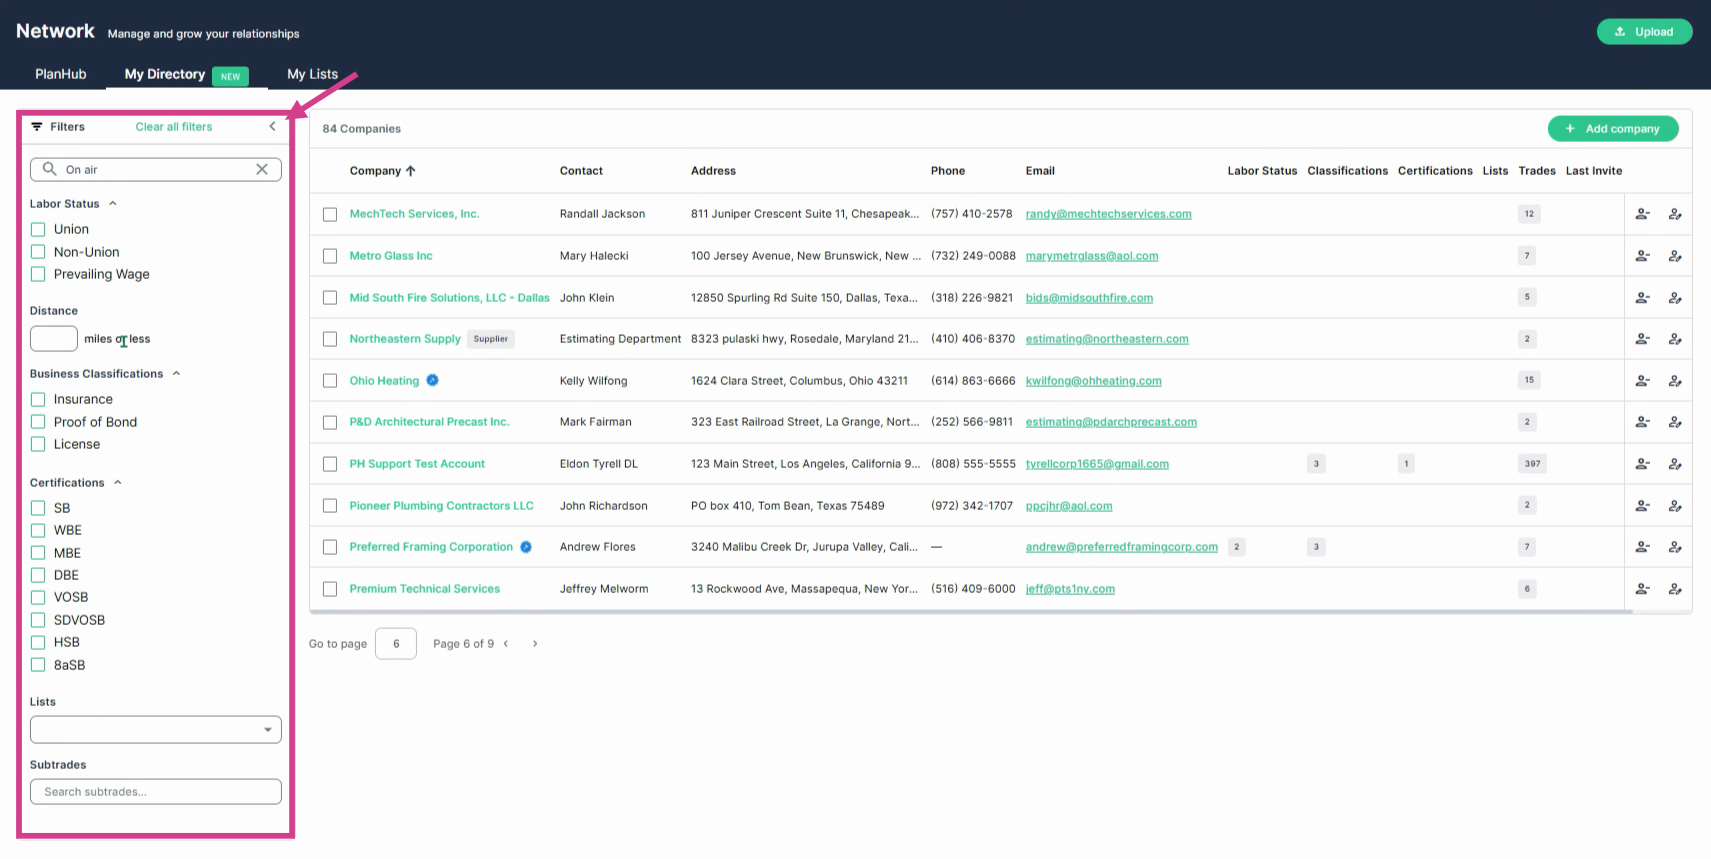The image size is (1711, 859).
Task: Click the Distance miles input field
Action: (54, 339)
